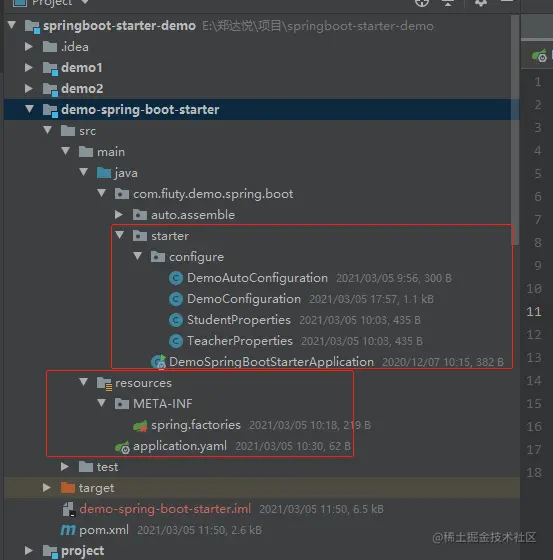Click the springboot-starter-demo module icon

pyautogui.click(x=32, y=26)
